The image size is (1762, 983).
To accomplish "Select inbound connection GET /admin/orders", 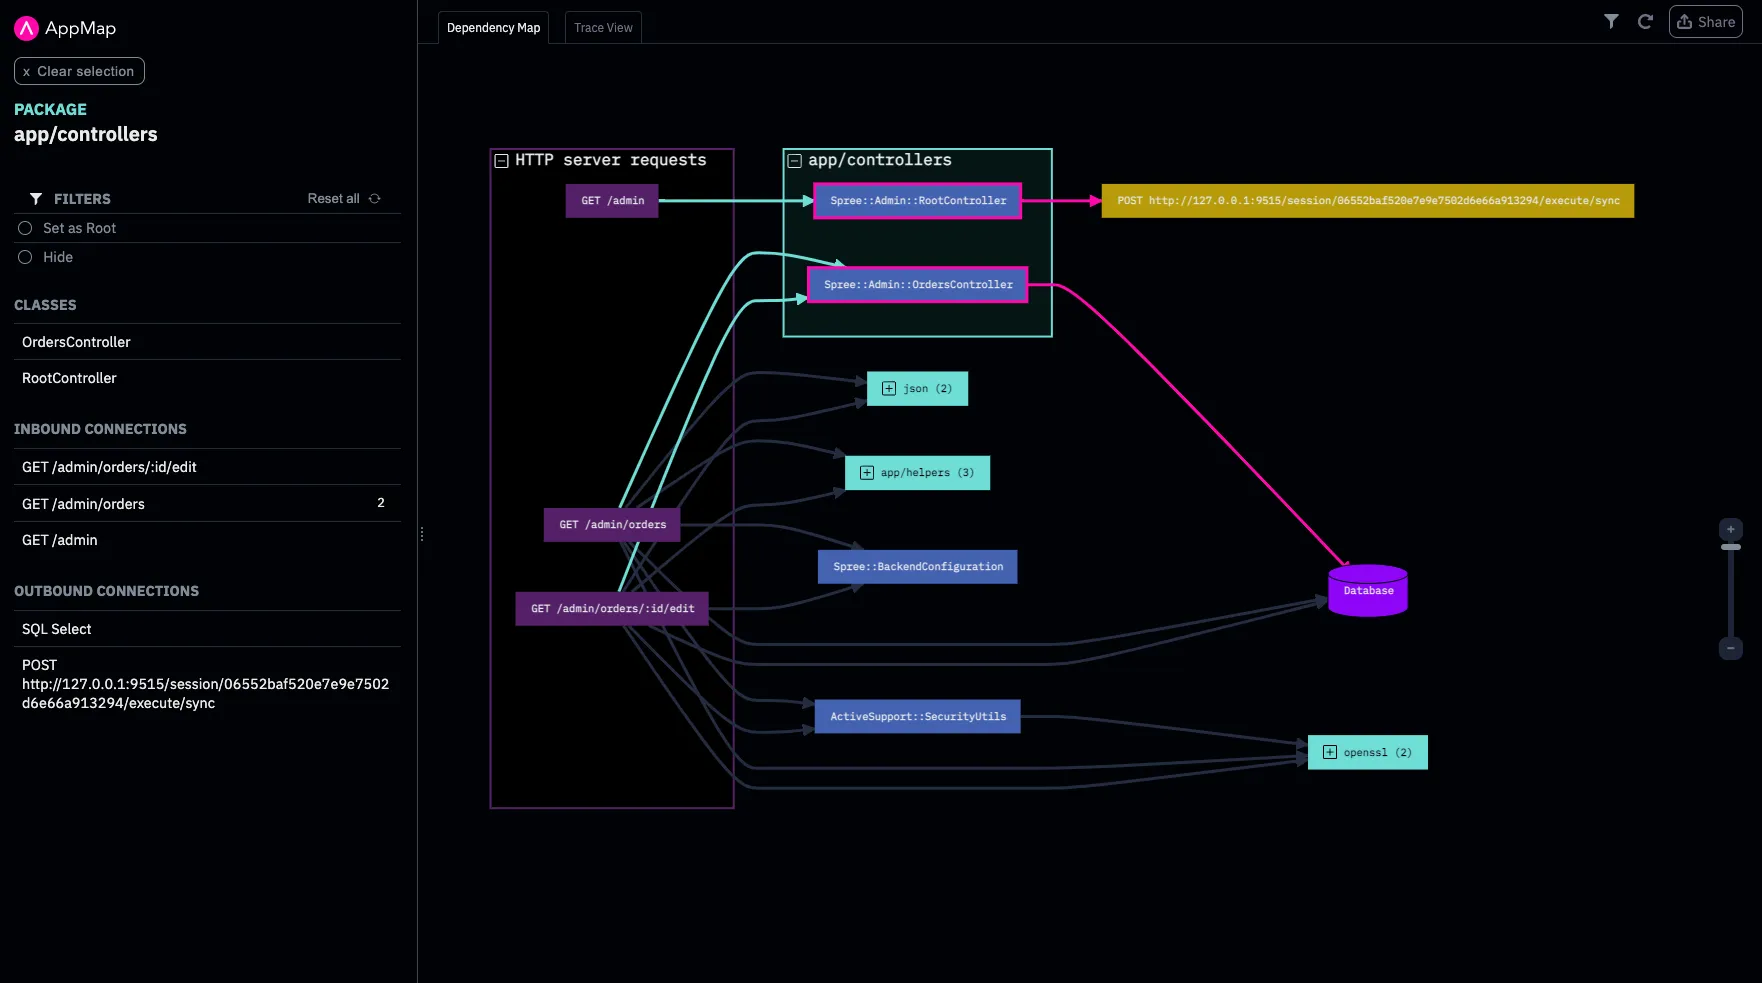I will [x=207, y=504].
